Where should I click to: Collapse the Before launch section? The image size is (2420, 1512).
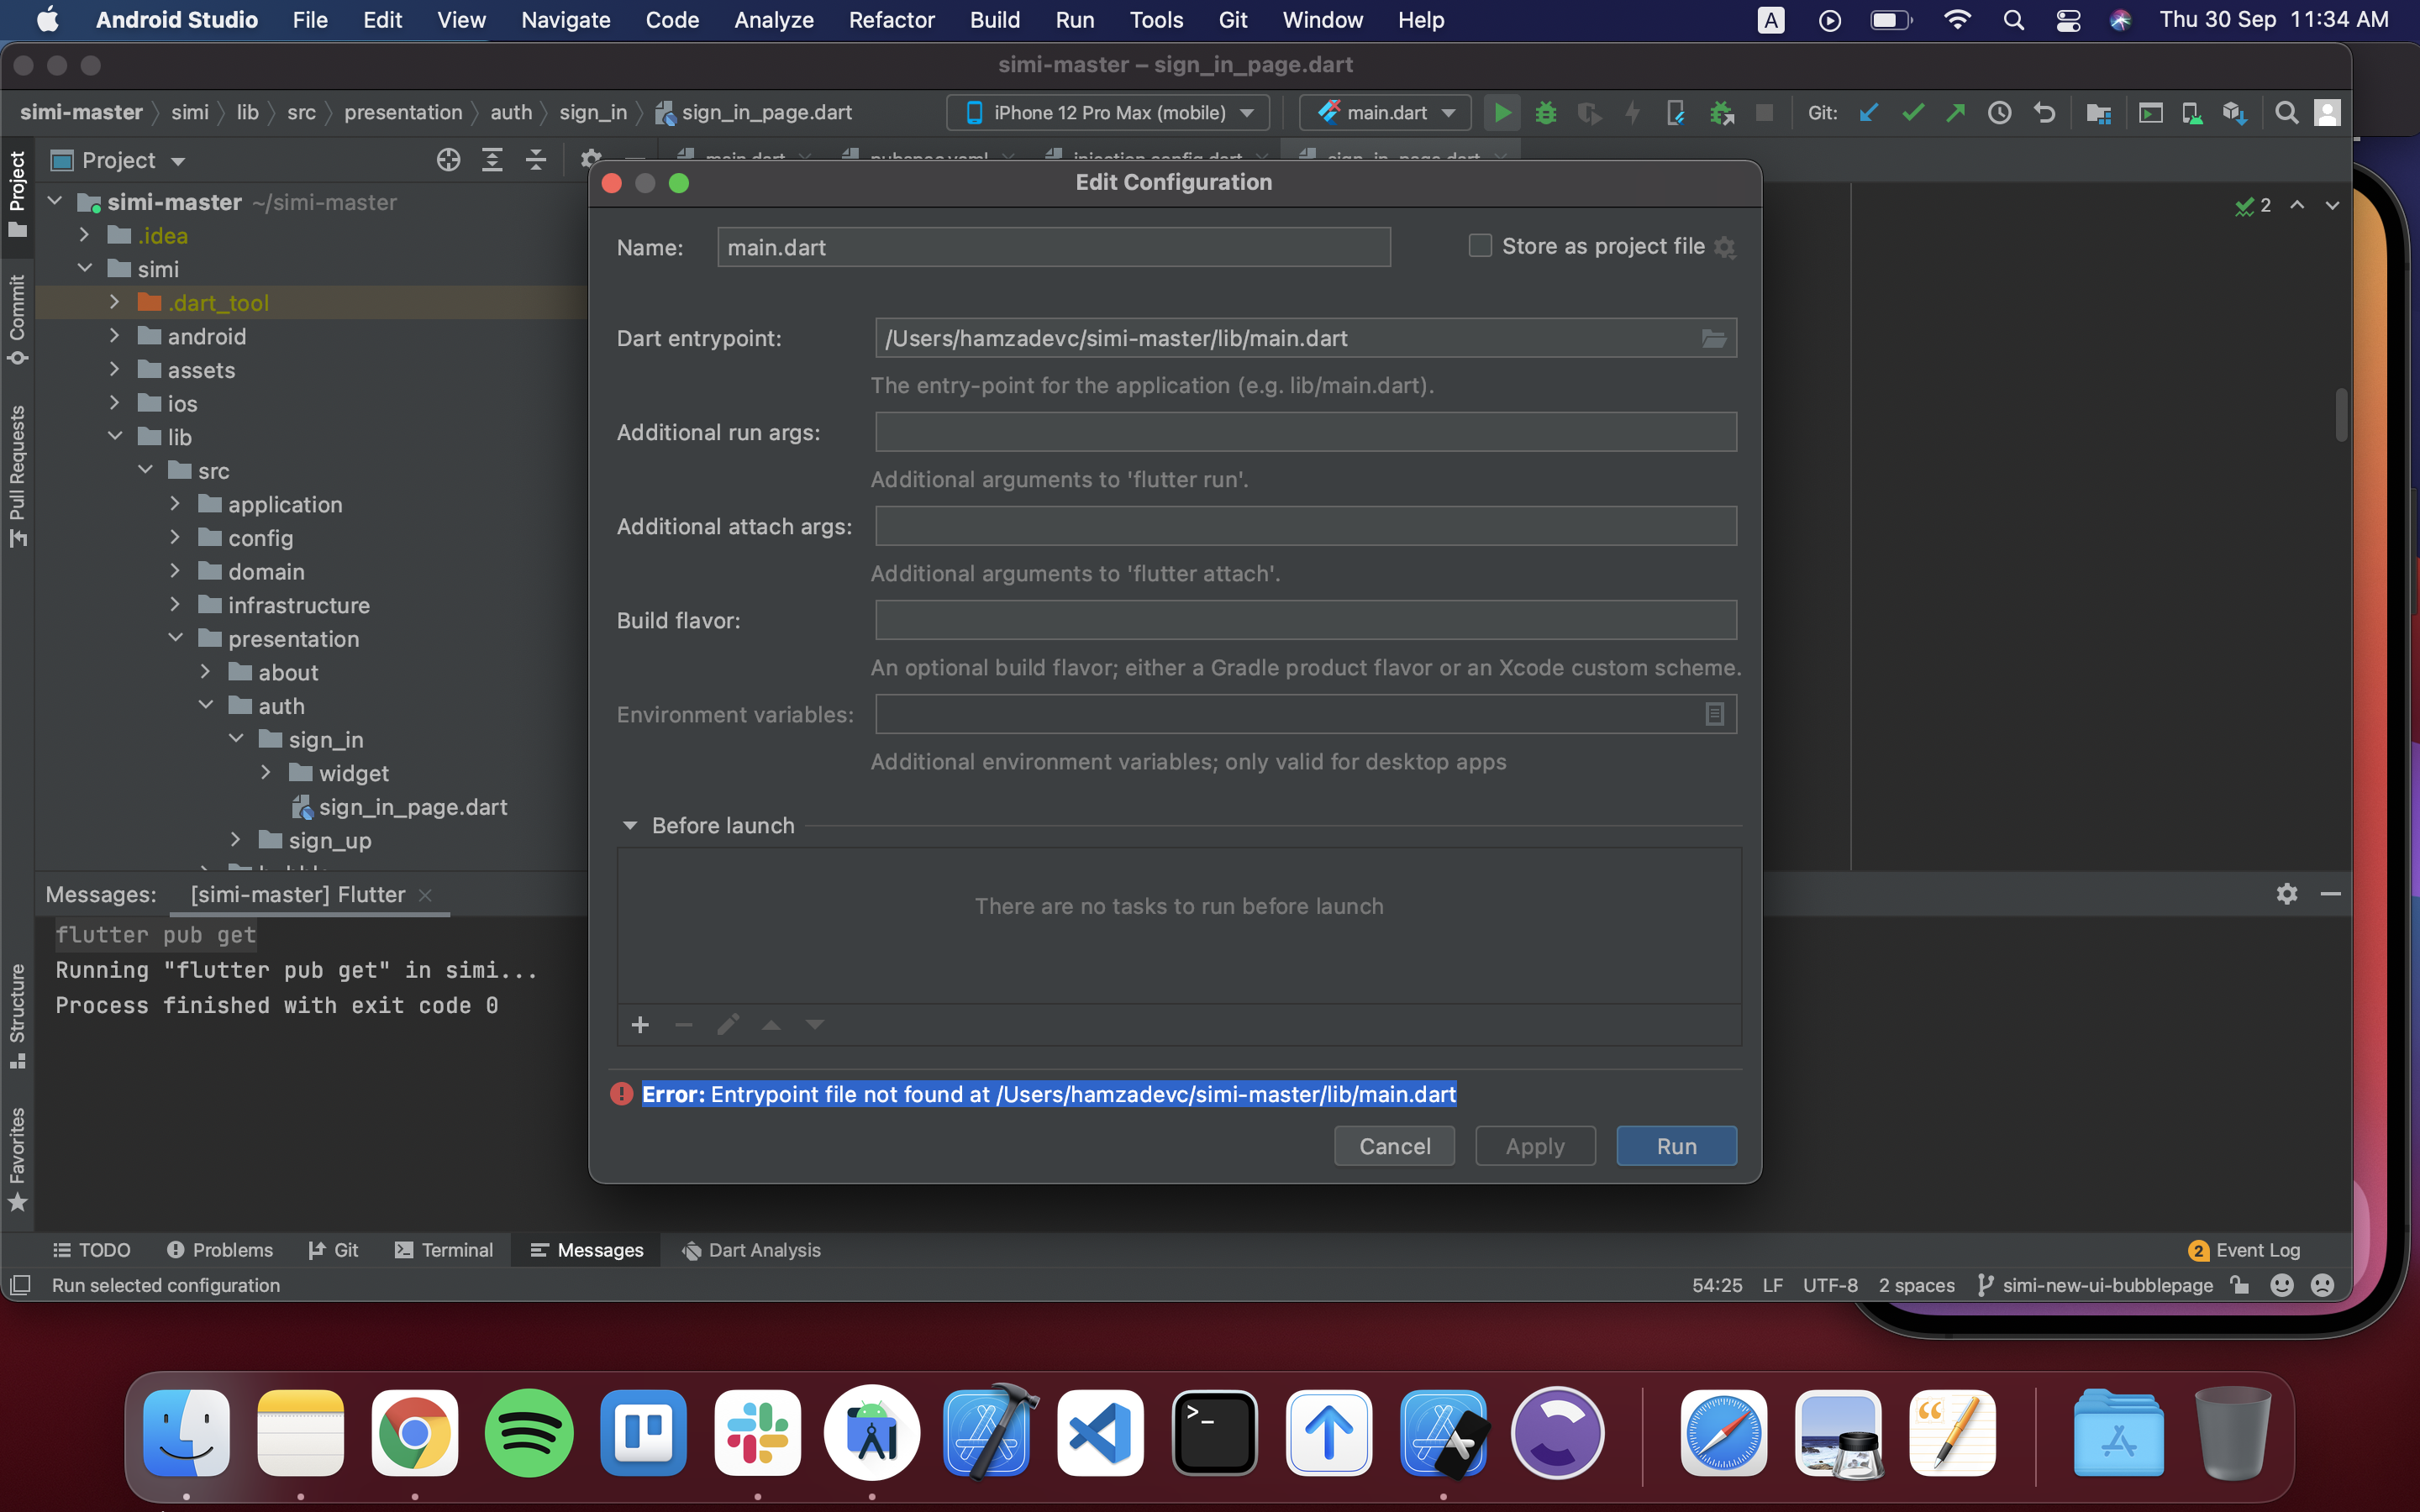coord(630,826)
